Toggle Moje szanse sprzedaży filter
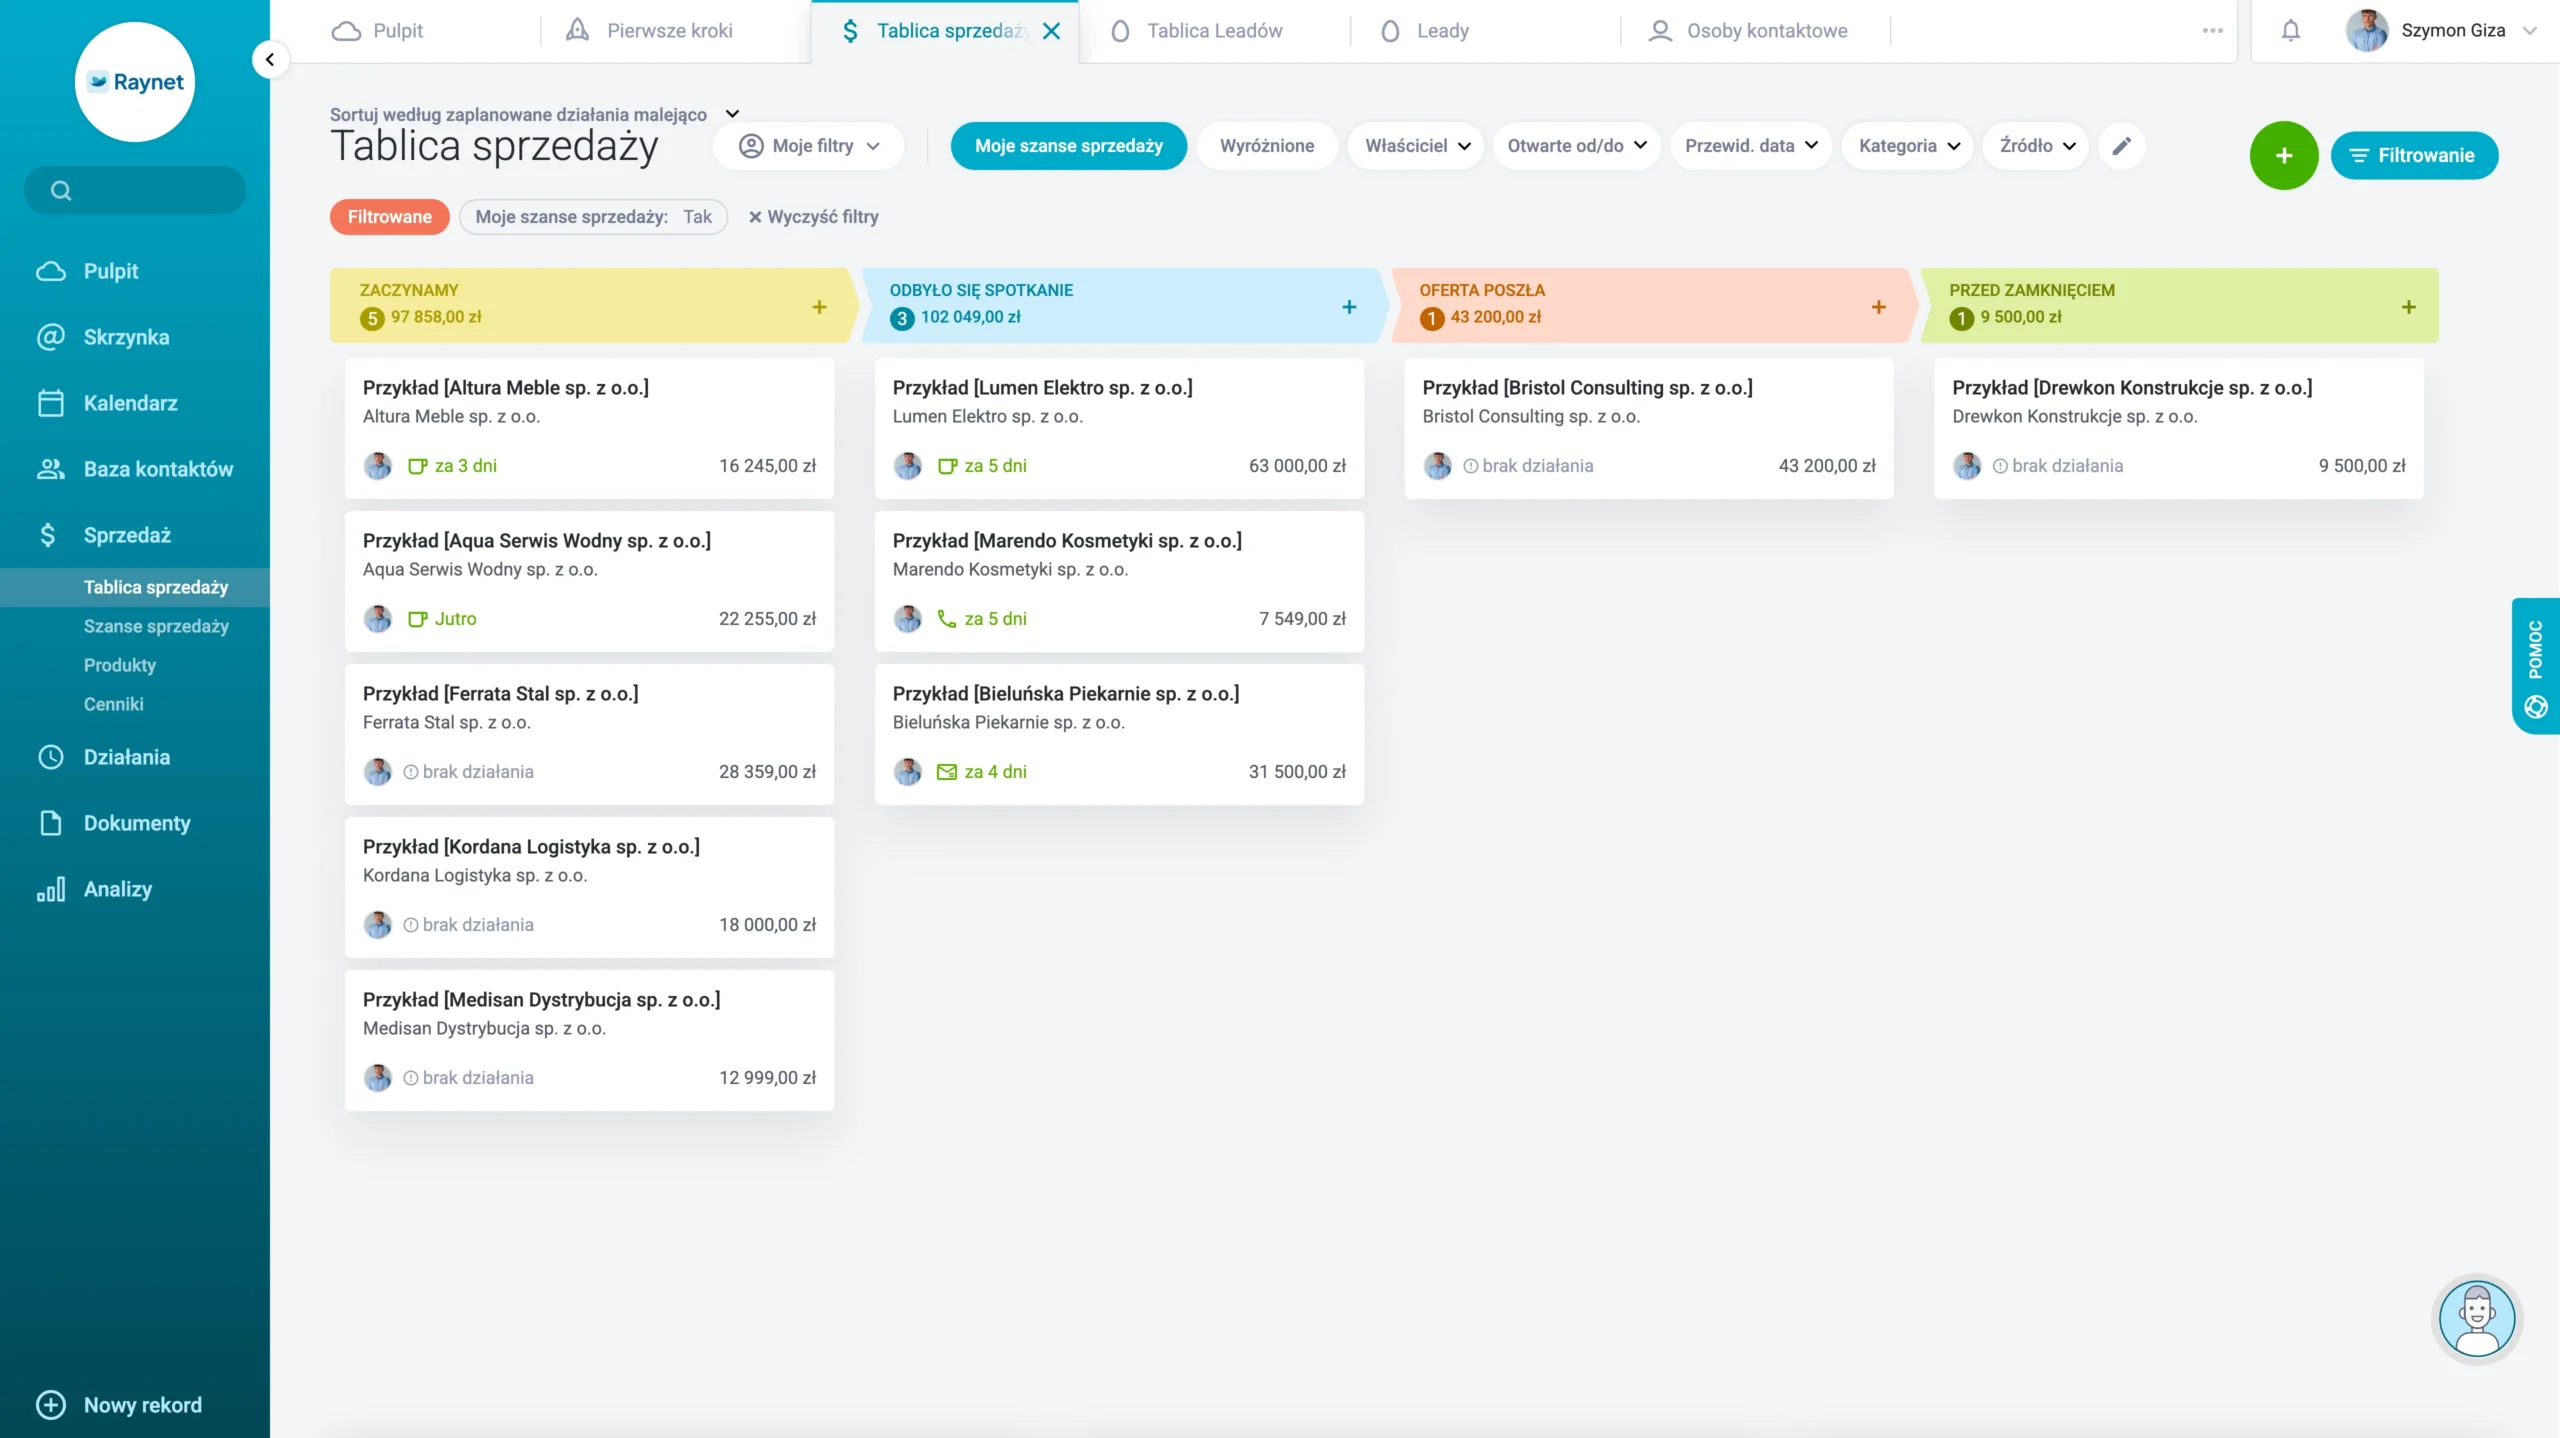Image resolution: width=2560 pixels, height=1438 pixels. (1069, 146)
